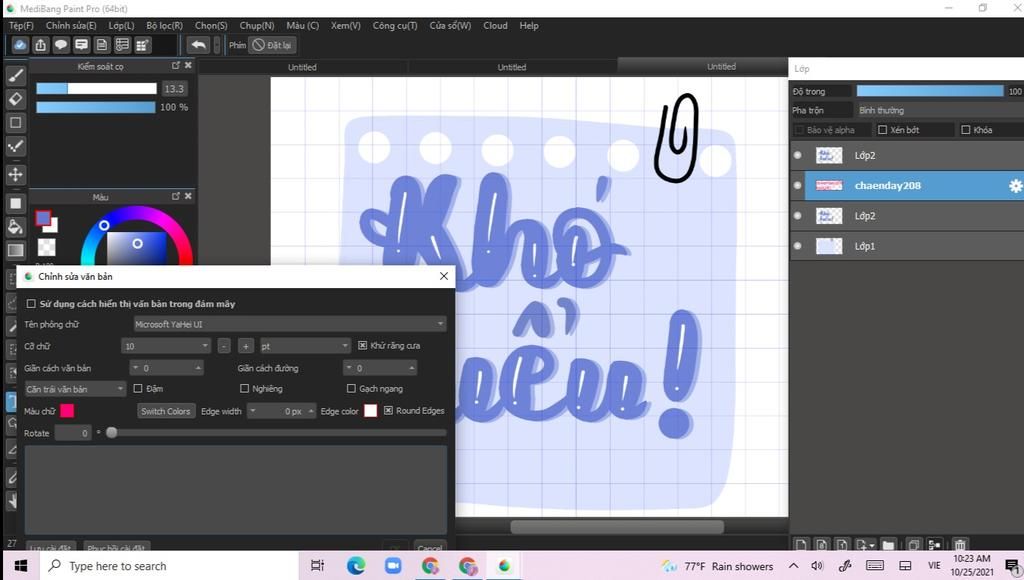Image resolution: width=1024 pixels, height=580 pixels.
Task: Click the text input area in dialog
Action: coord(236,490)
